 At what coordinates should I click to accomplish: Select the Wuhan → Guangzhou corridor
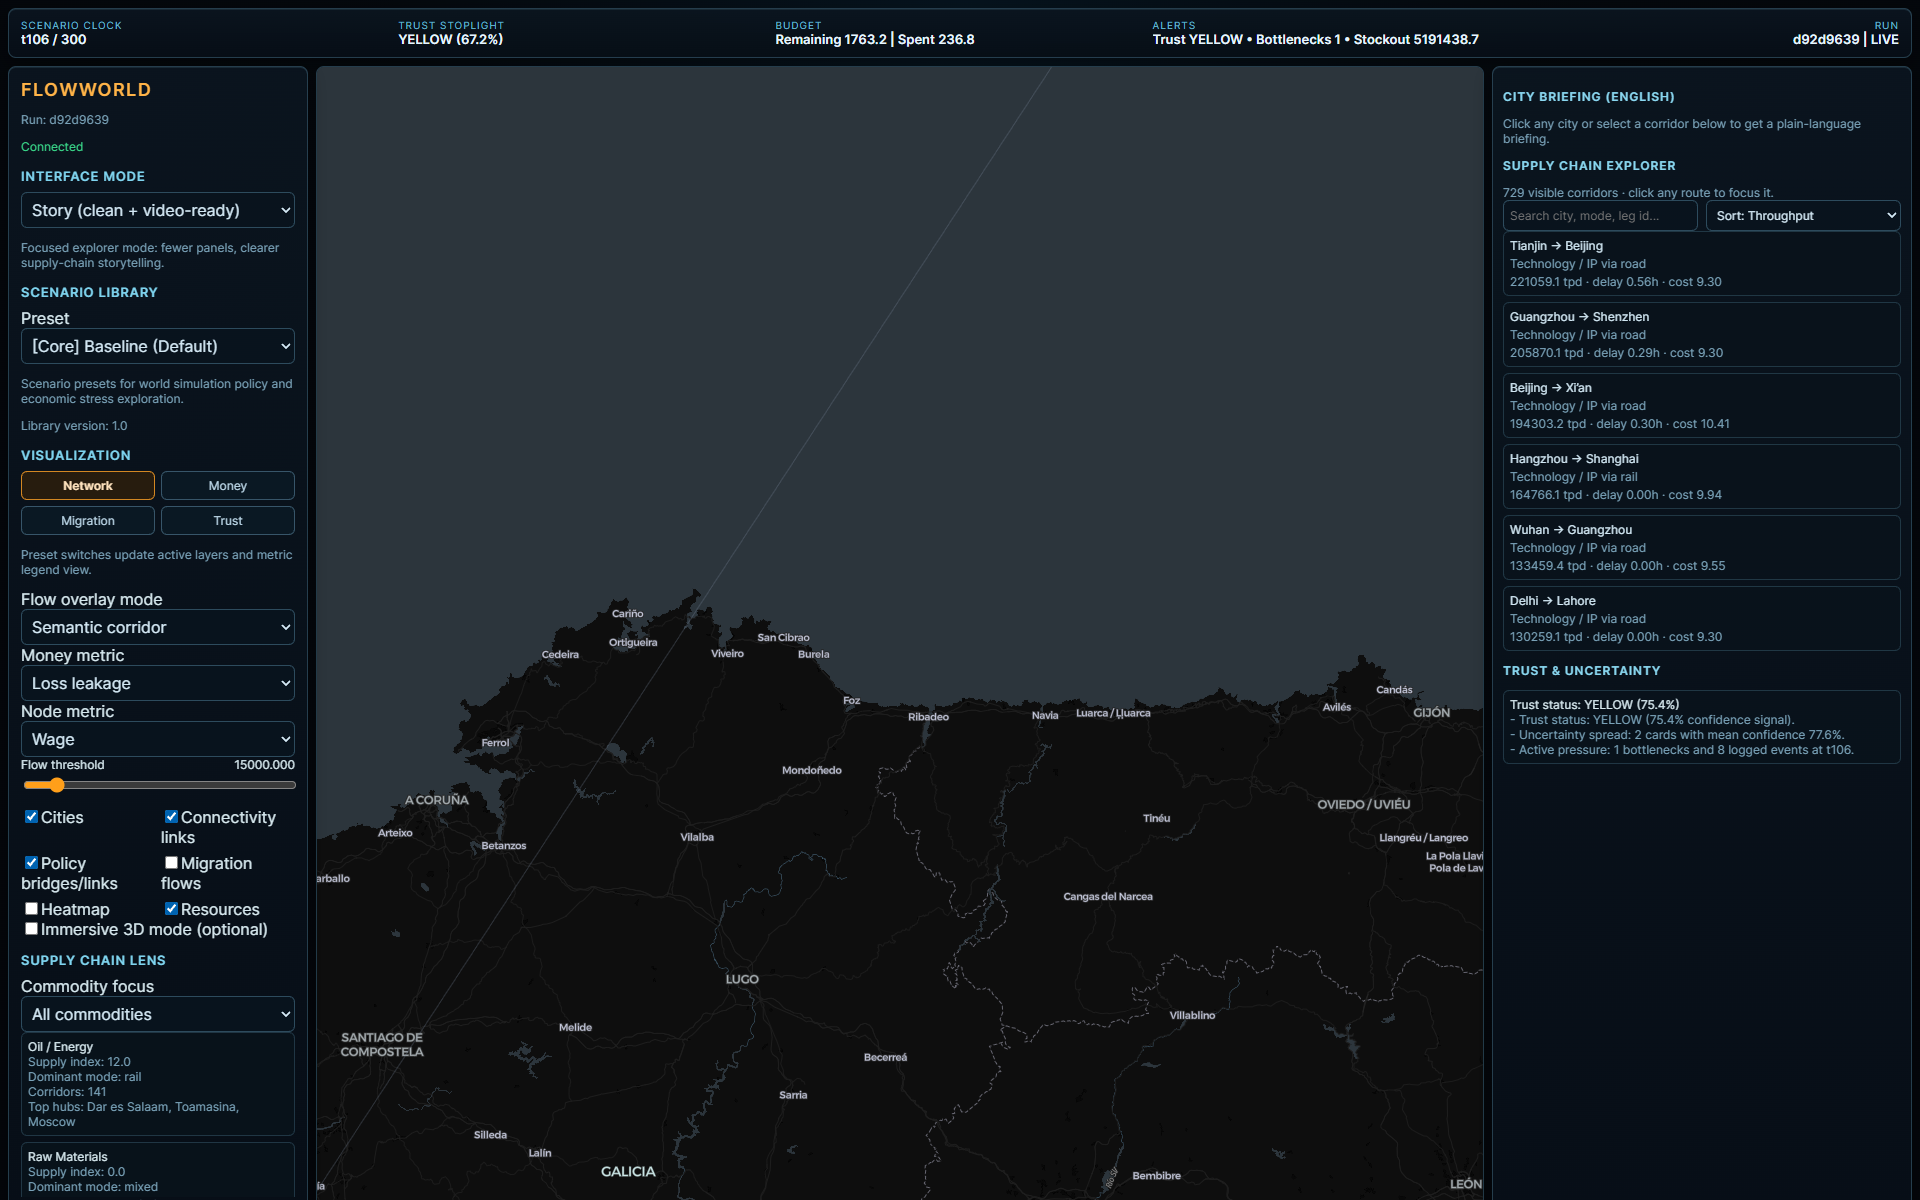pyautogui.click(x=1701, y=548)
